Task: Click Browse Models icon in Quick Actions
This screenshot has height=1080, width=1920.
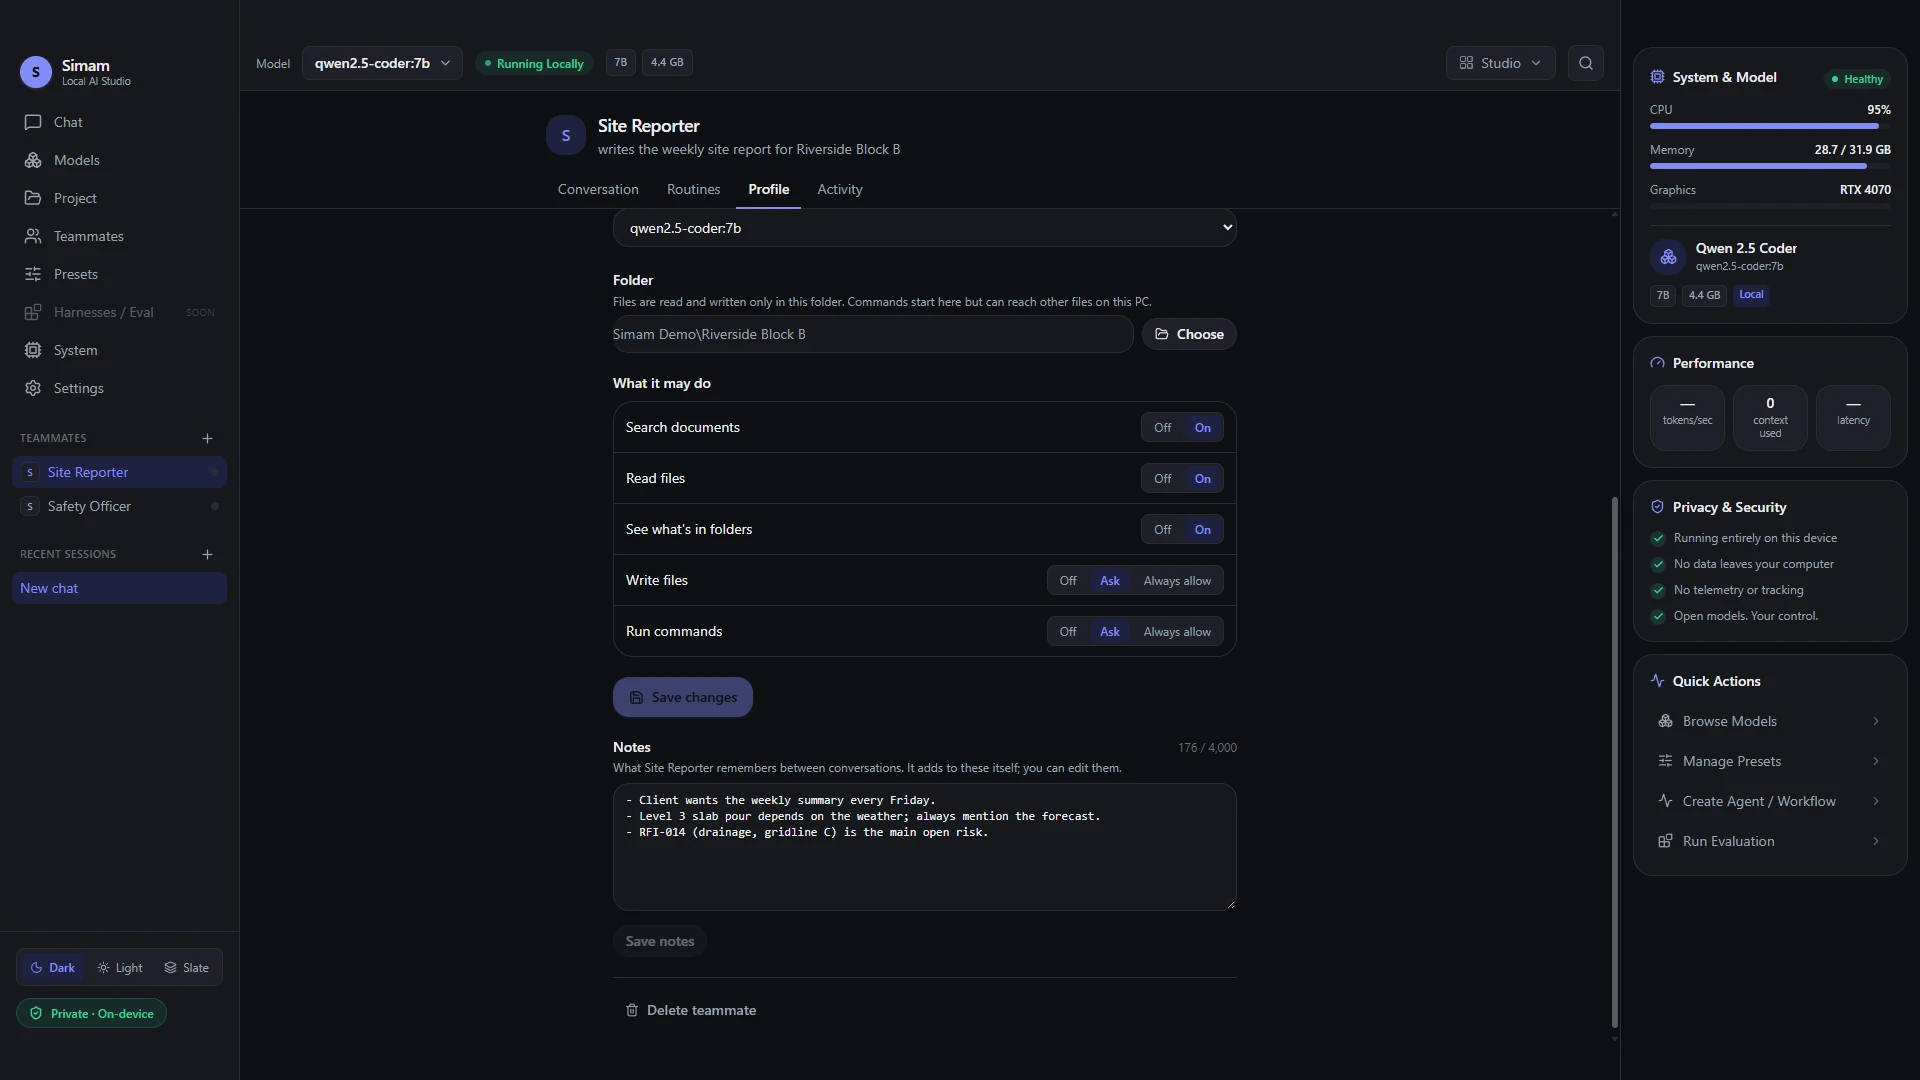Action: point(1665,721)
